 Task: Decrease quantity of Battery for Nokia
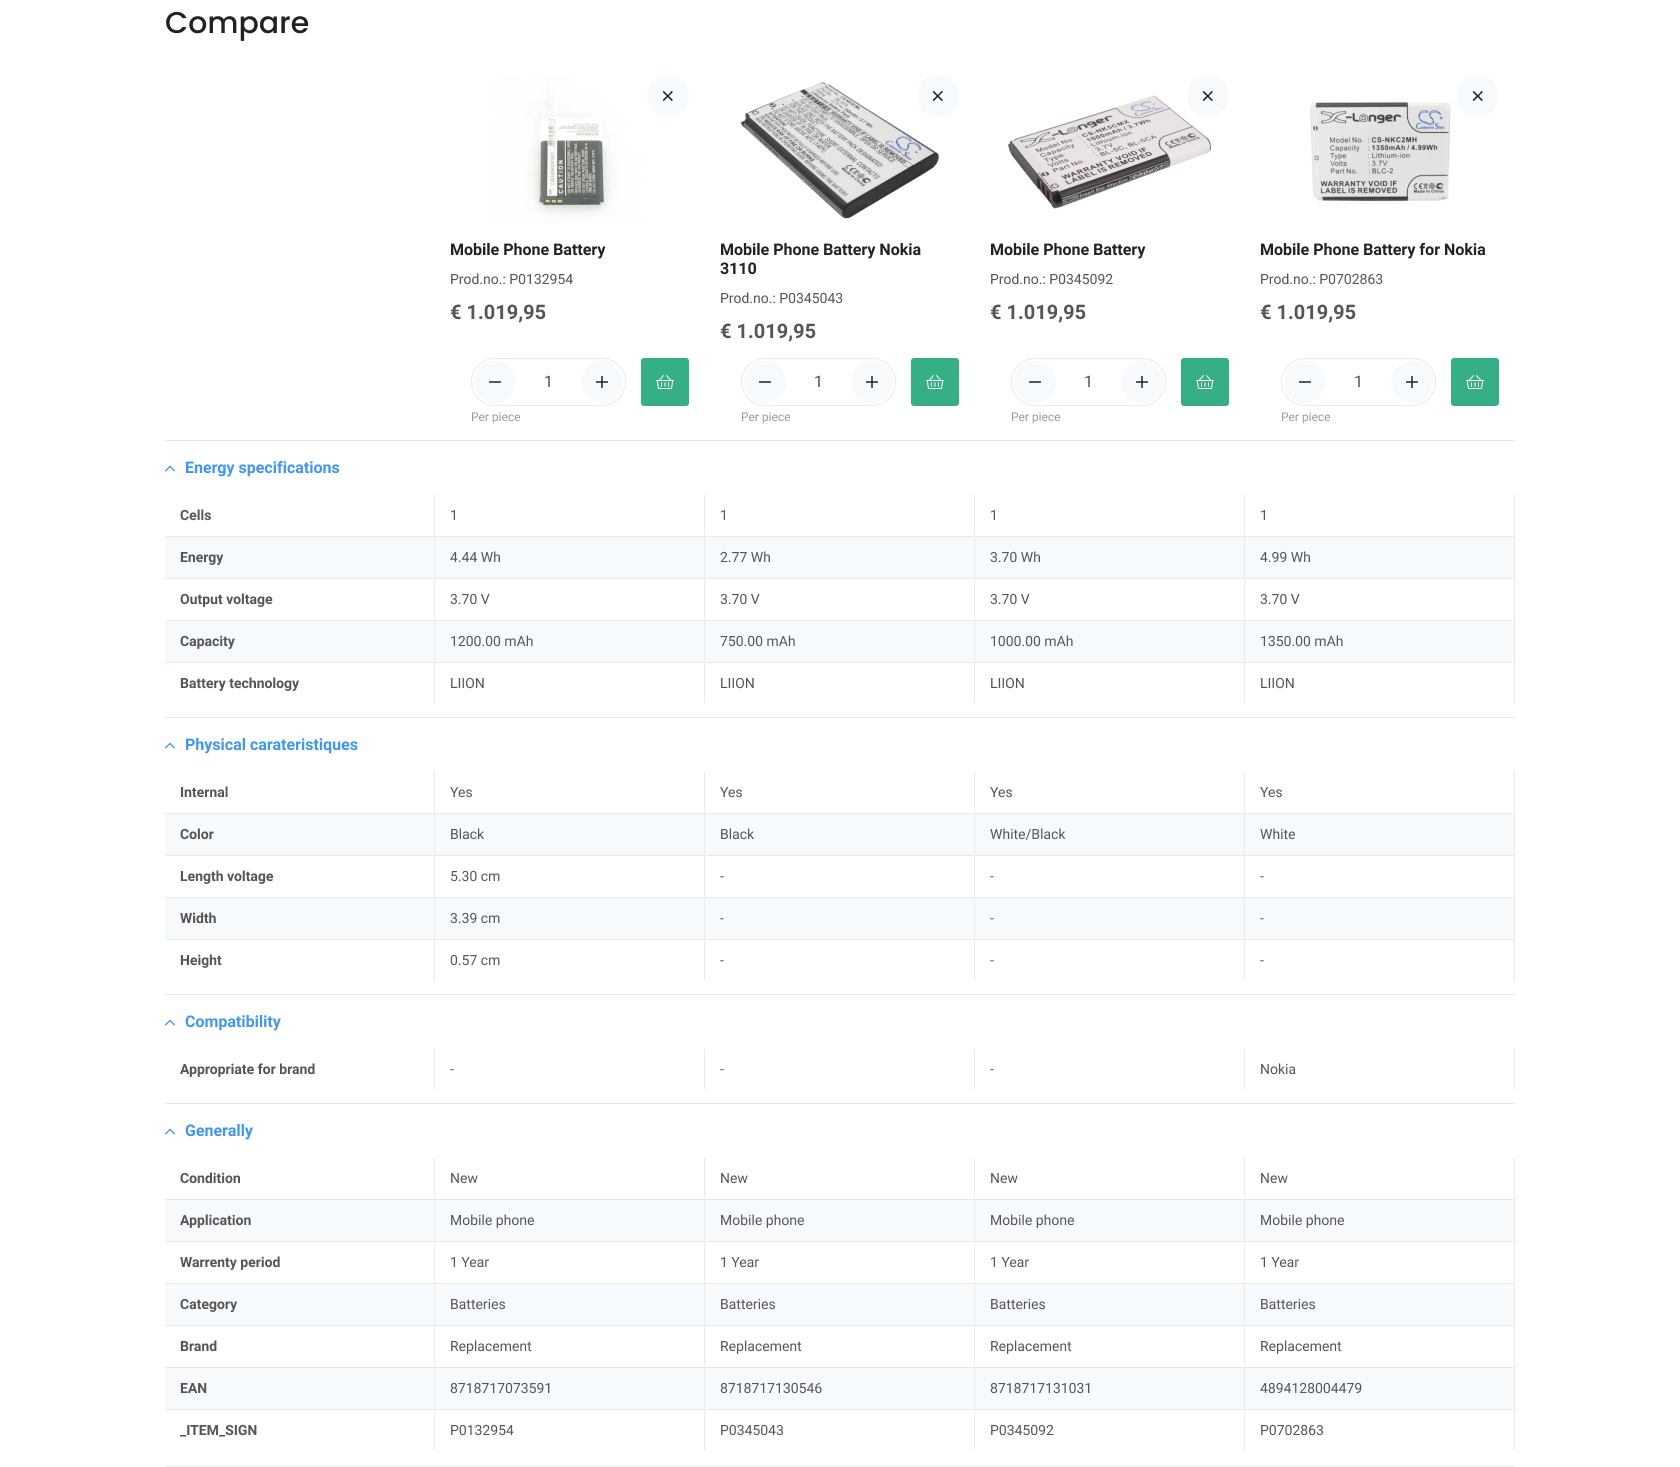click(x=1305, y=382)
